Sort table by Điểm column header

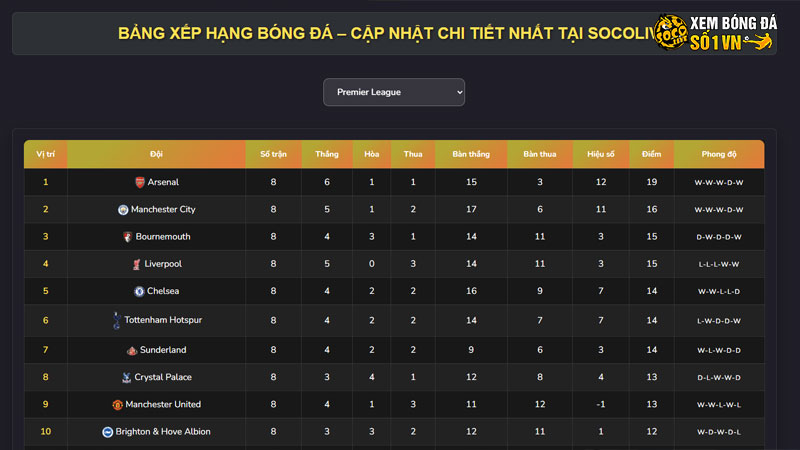click(651, 154)
